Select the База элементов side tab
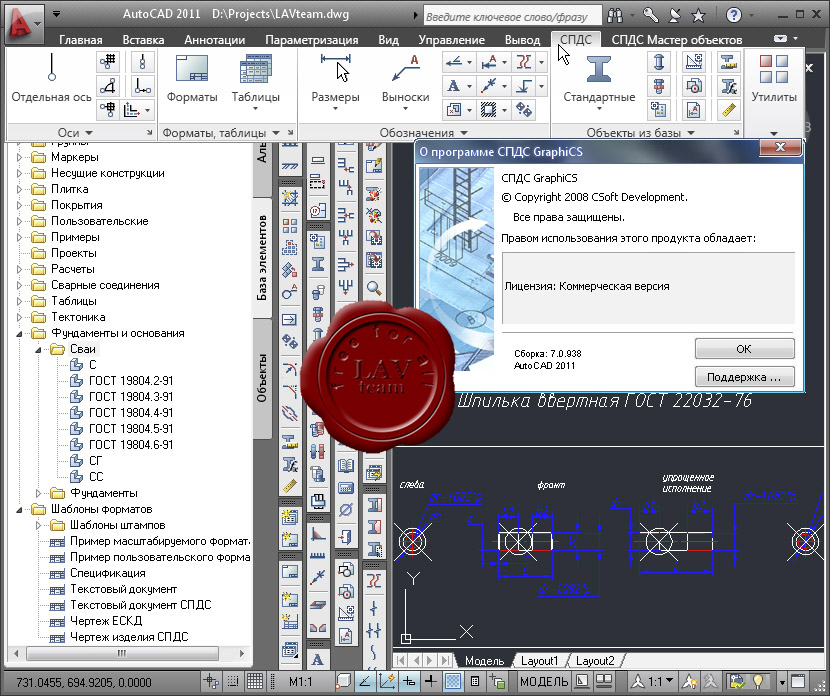This screenshot has width=830, height=696. [262, 258]
